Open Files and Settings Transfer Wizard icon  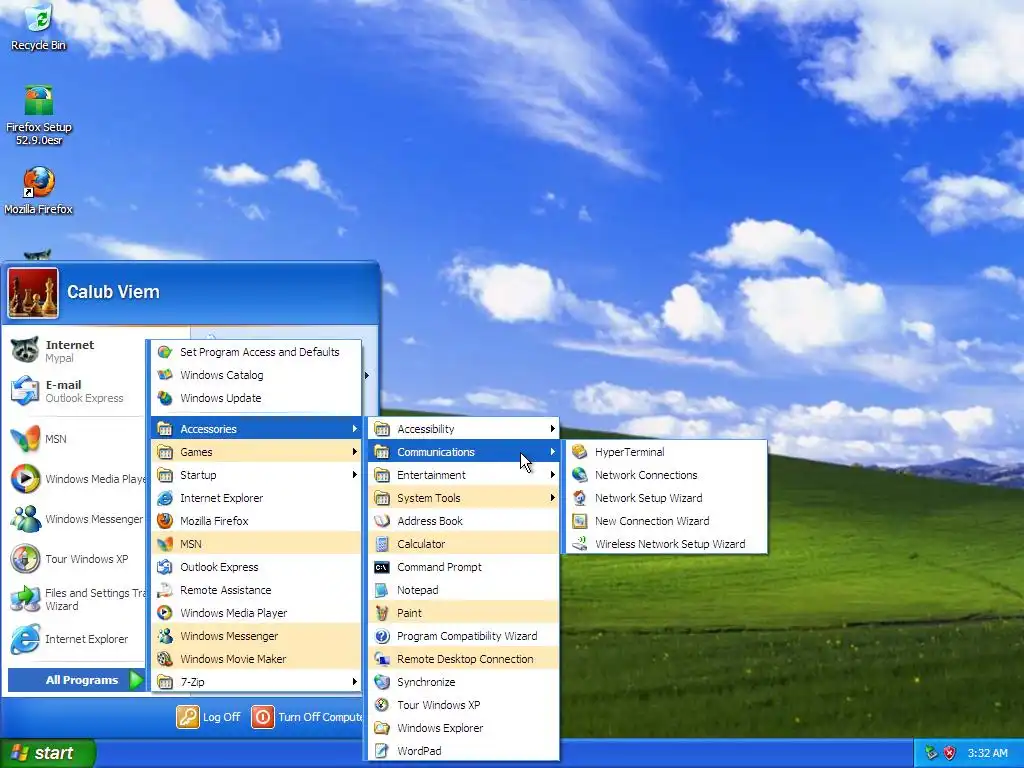[x=25, y=599]
